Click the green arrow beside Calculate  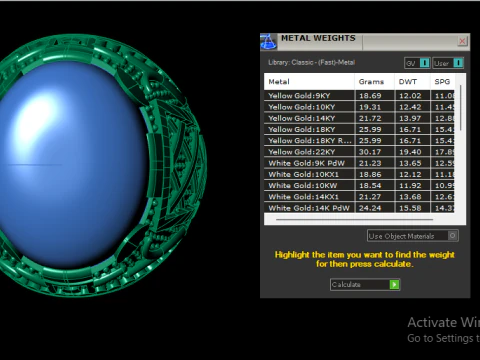pyautogui.click(x=394, y=284)
